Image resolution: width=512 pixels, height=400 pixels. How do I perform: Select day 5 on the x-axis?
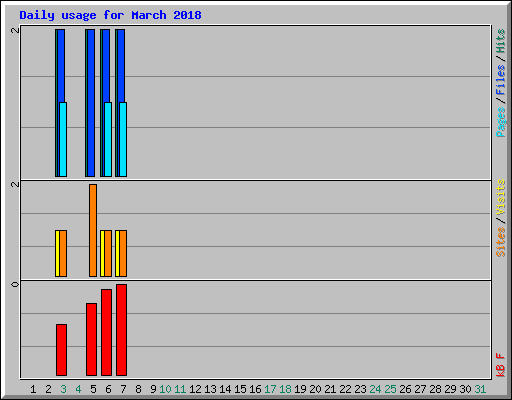pyautogui.click(x=93, y=389)
